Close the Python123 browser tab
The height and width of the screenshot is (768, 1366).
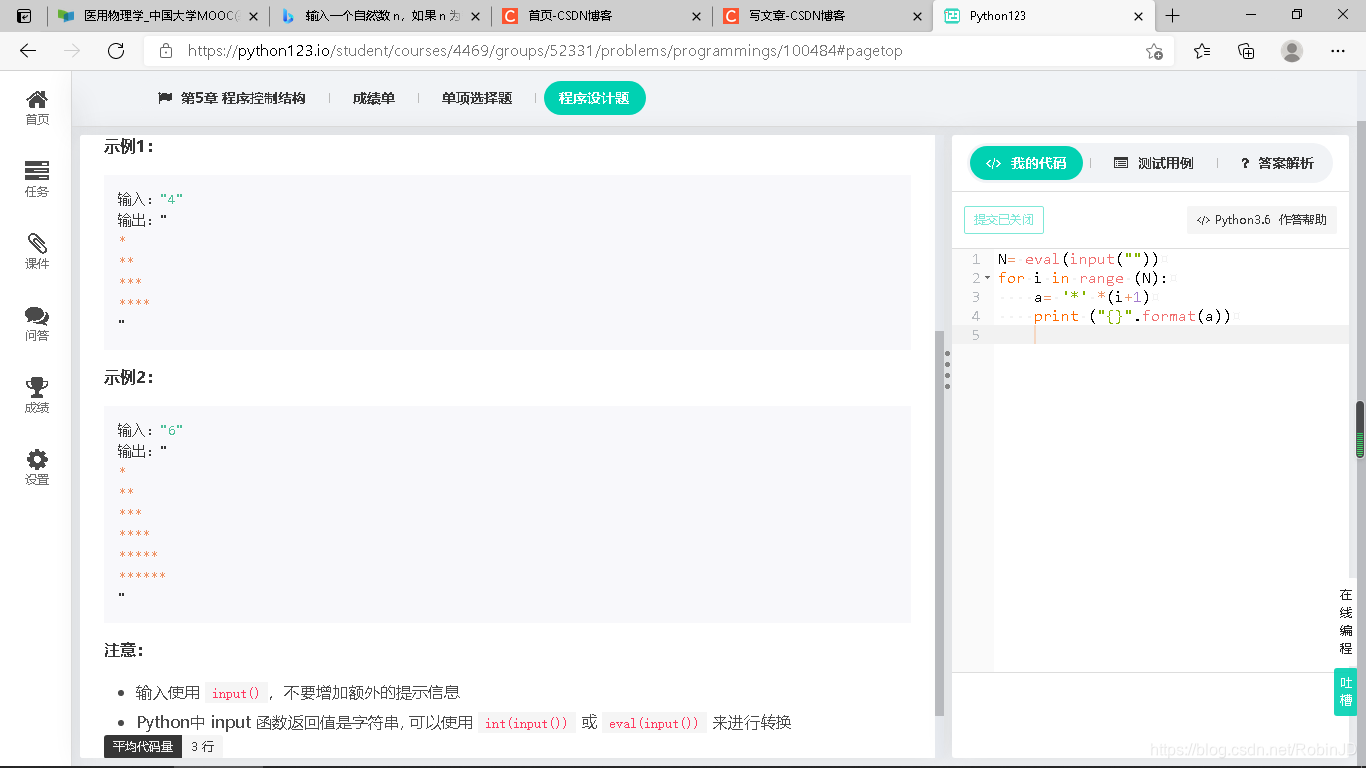(x=1138, y=16)
